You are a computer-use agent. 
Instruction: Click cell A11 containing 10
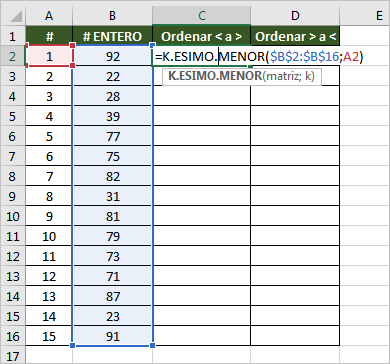[x=49, y=236]
